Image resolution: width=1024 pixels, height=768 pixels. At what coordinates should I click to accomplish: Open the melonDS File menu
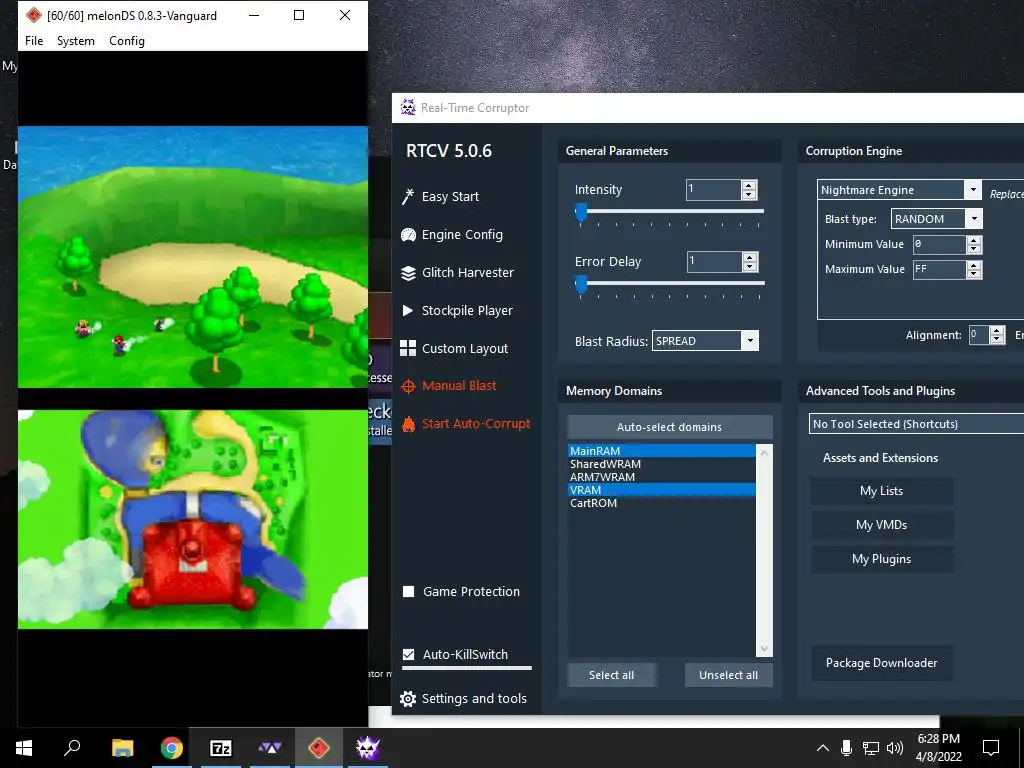click(34, 40)
